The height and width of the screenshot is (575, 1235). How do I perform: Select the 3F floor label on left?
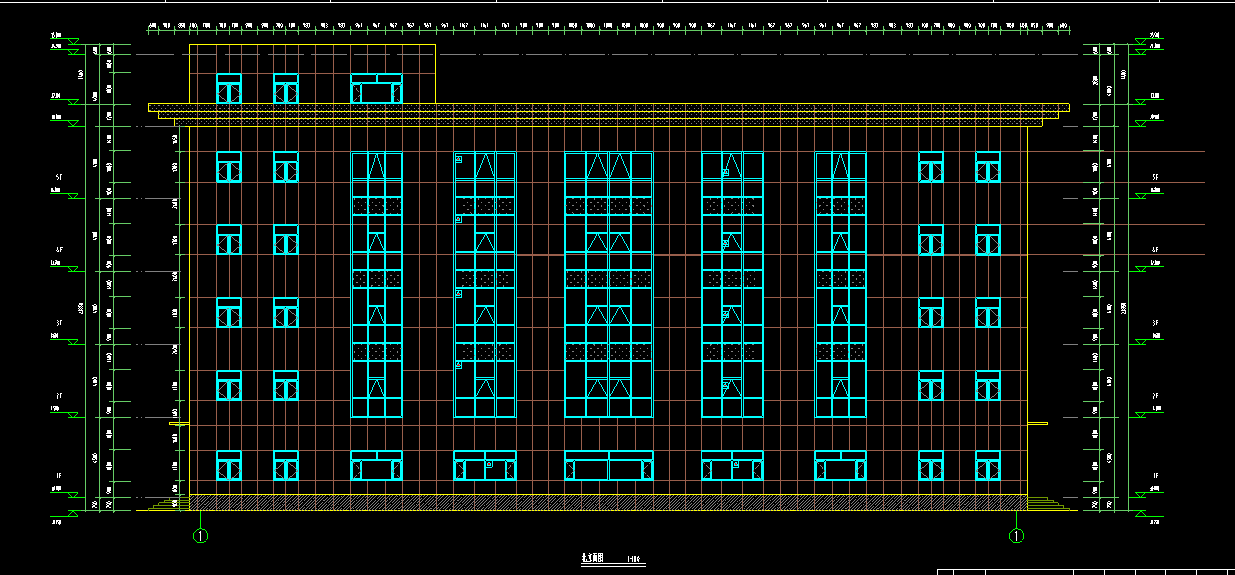pyautogui.click(x=59, y=323)
